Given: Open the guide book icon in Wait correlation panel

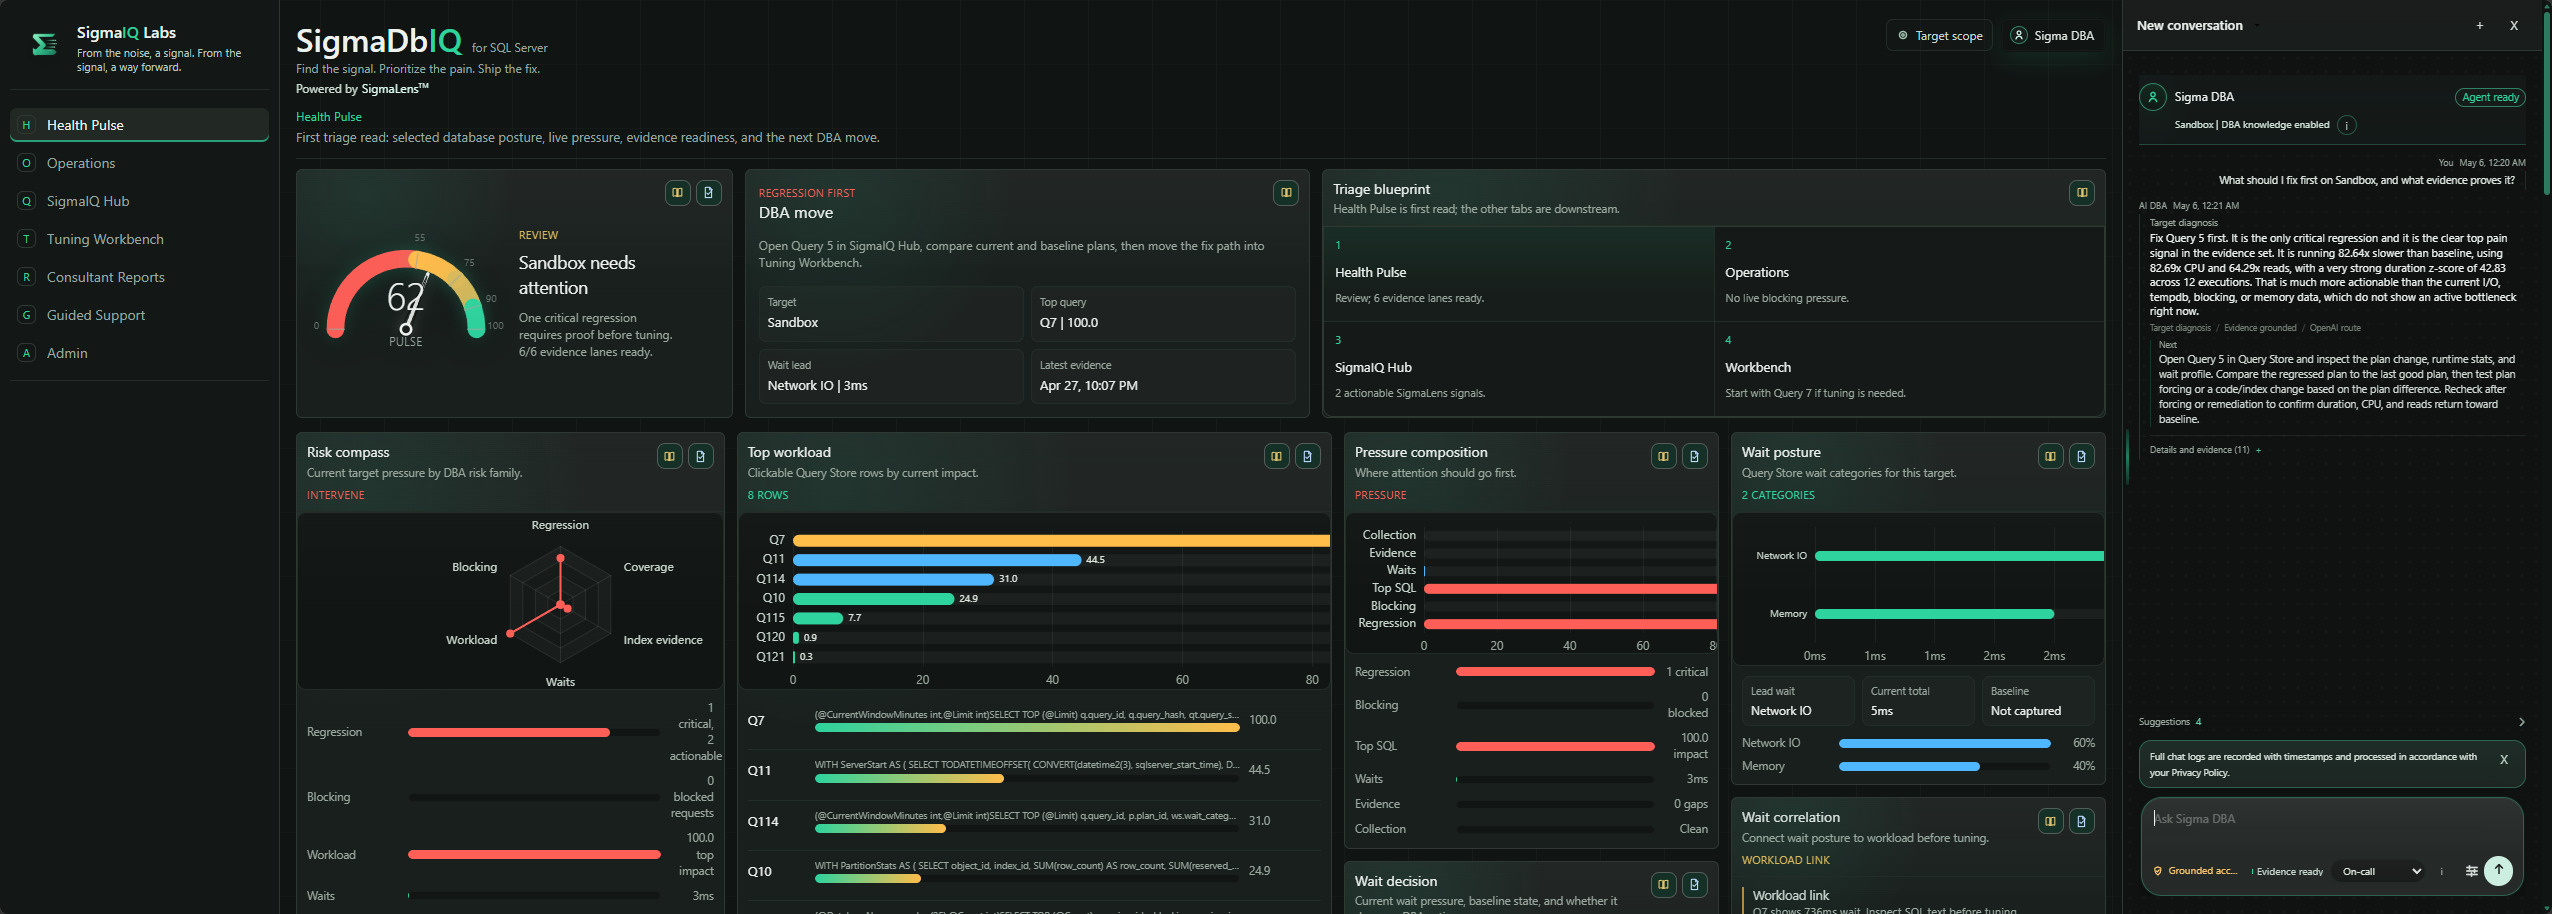Looking at the screenshot, I should [2051, 822].
